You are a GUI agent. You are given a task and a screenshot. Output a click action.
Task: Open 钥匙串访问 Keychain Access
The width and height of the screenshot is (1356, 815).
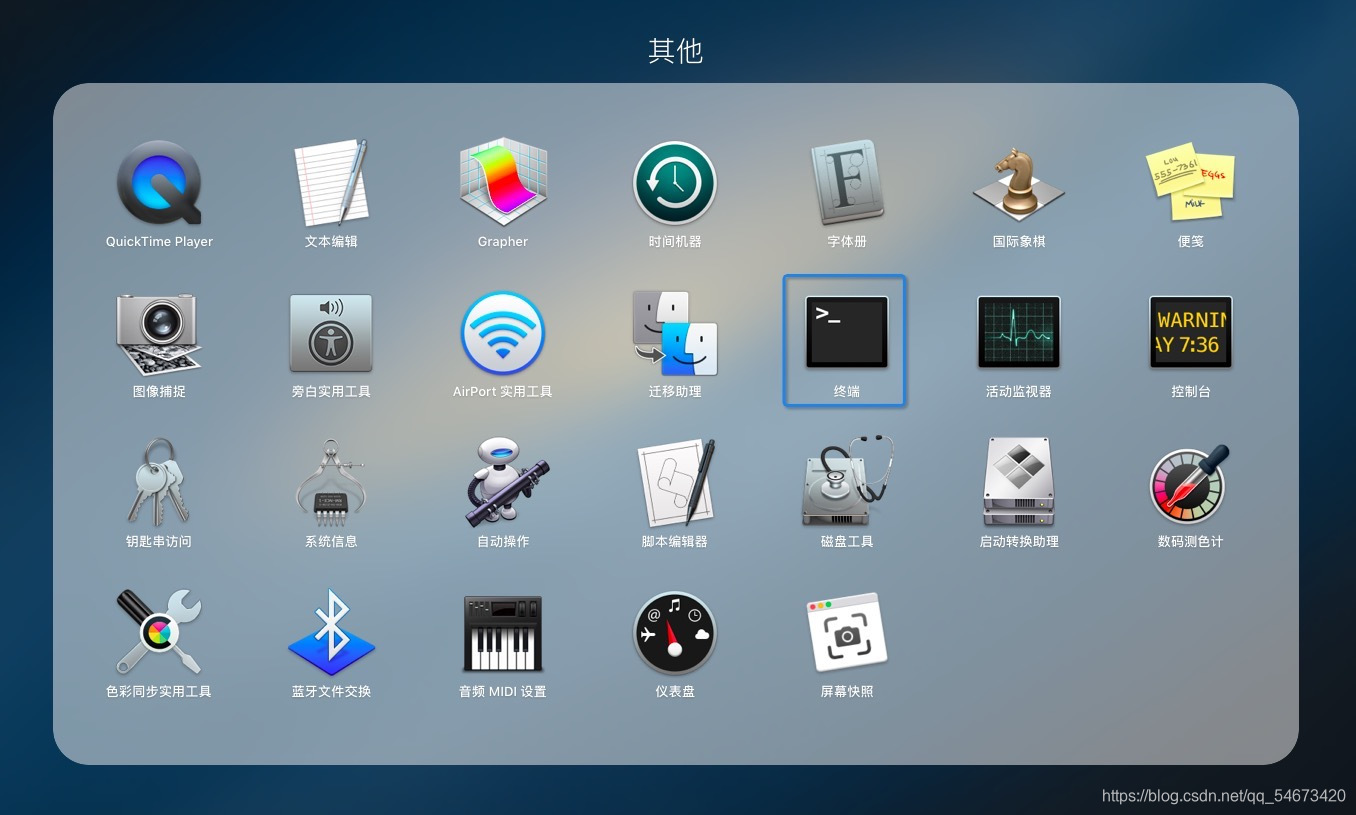[159, 483]
